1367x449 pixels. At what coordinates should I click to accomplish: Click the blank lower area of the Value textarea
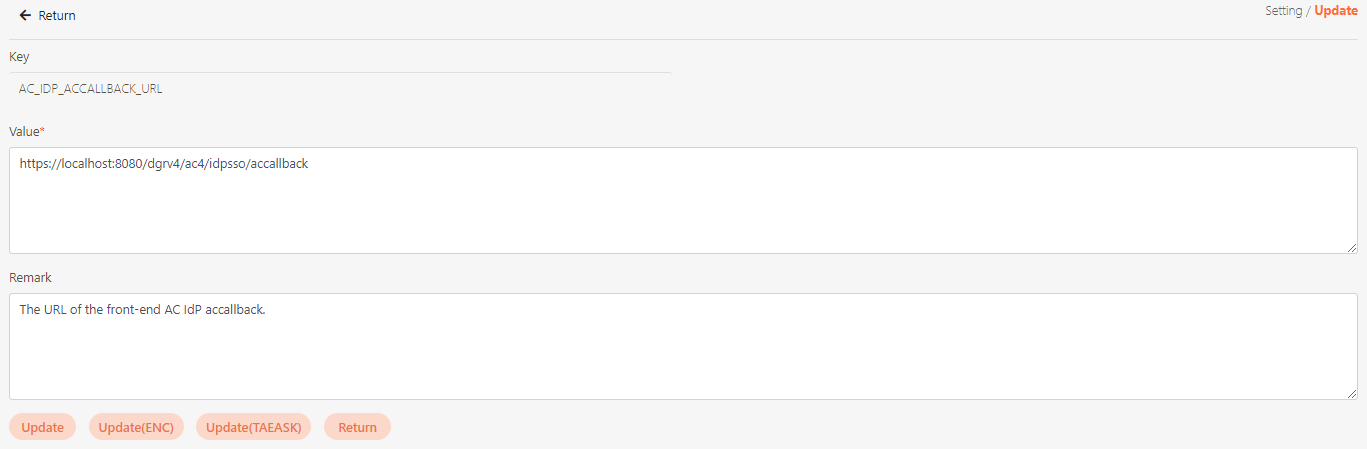tap(683, 220)
